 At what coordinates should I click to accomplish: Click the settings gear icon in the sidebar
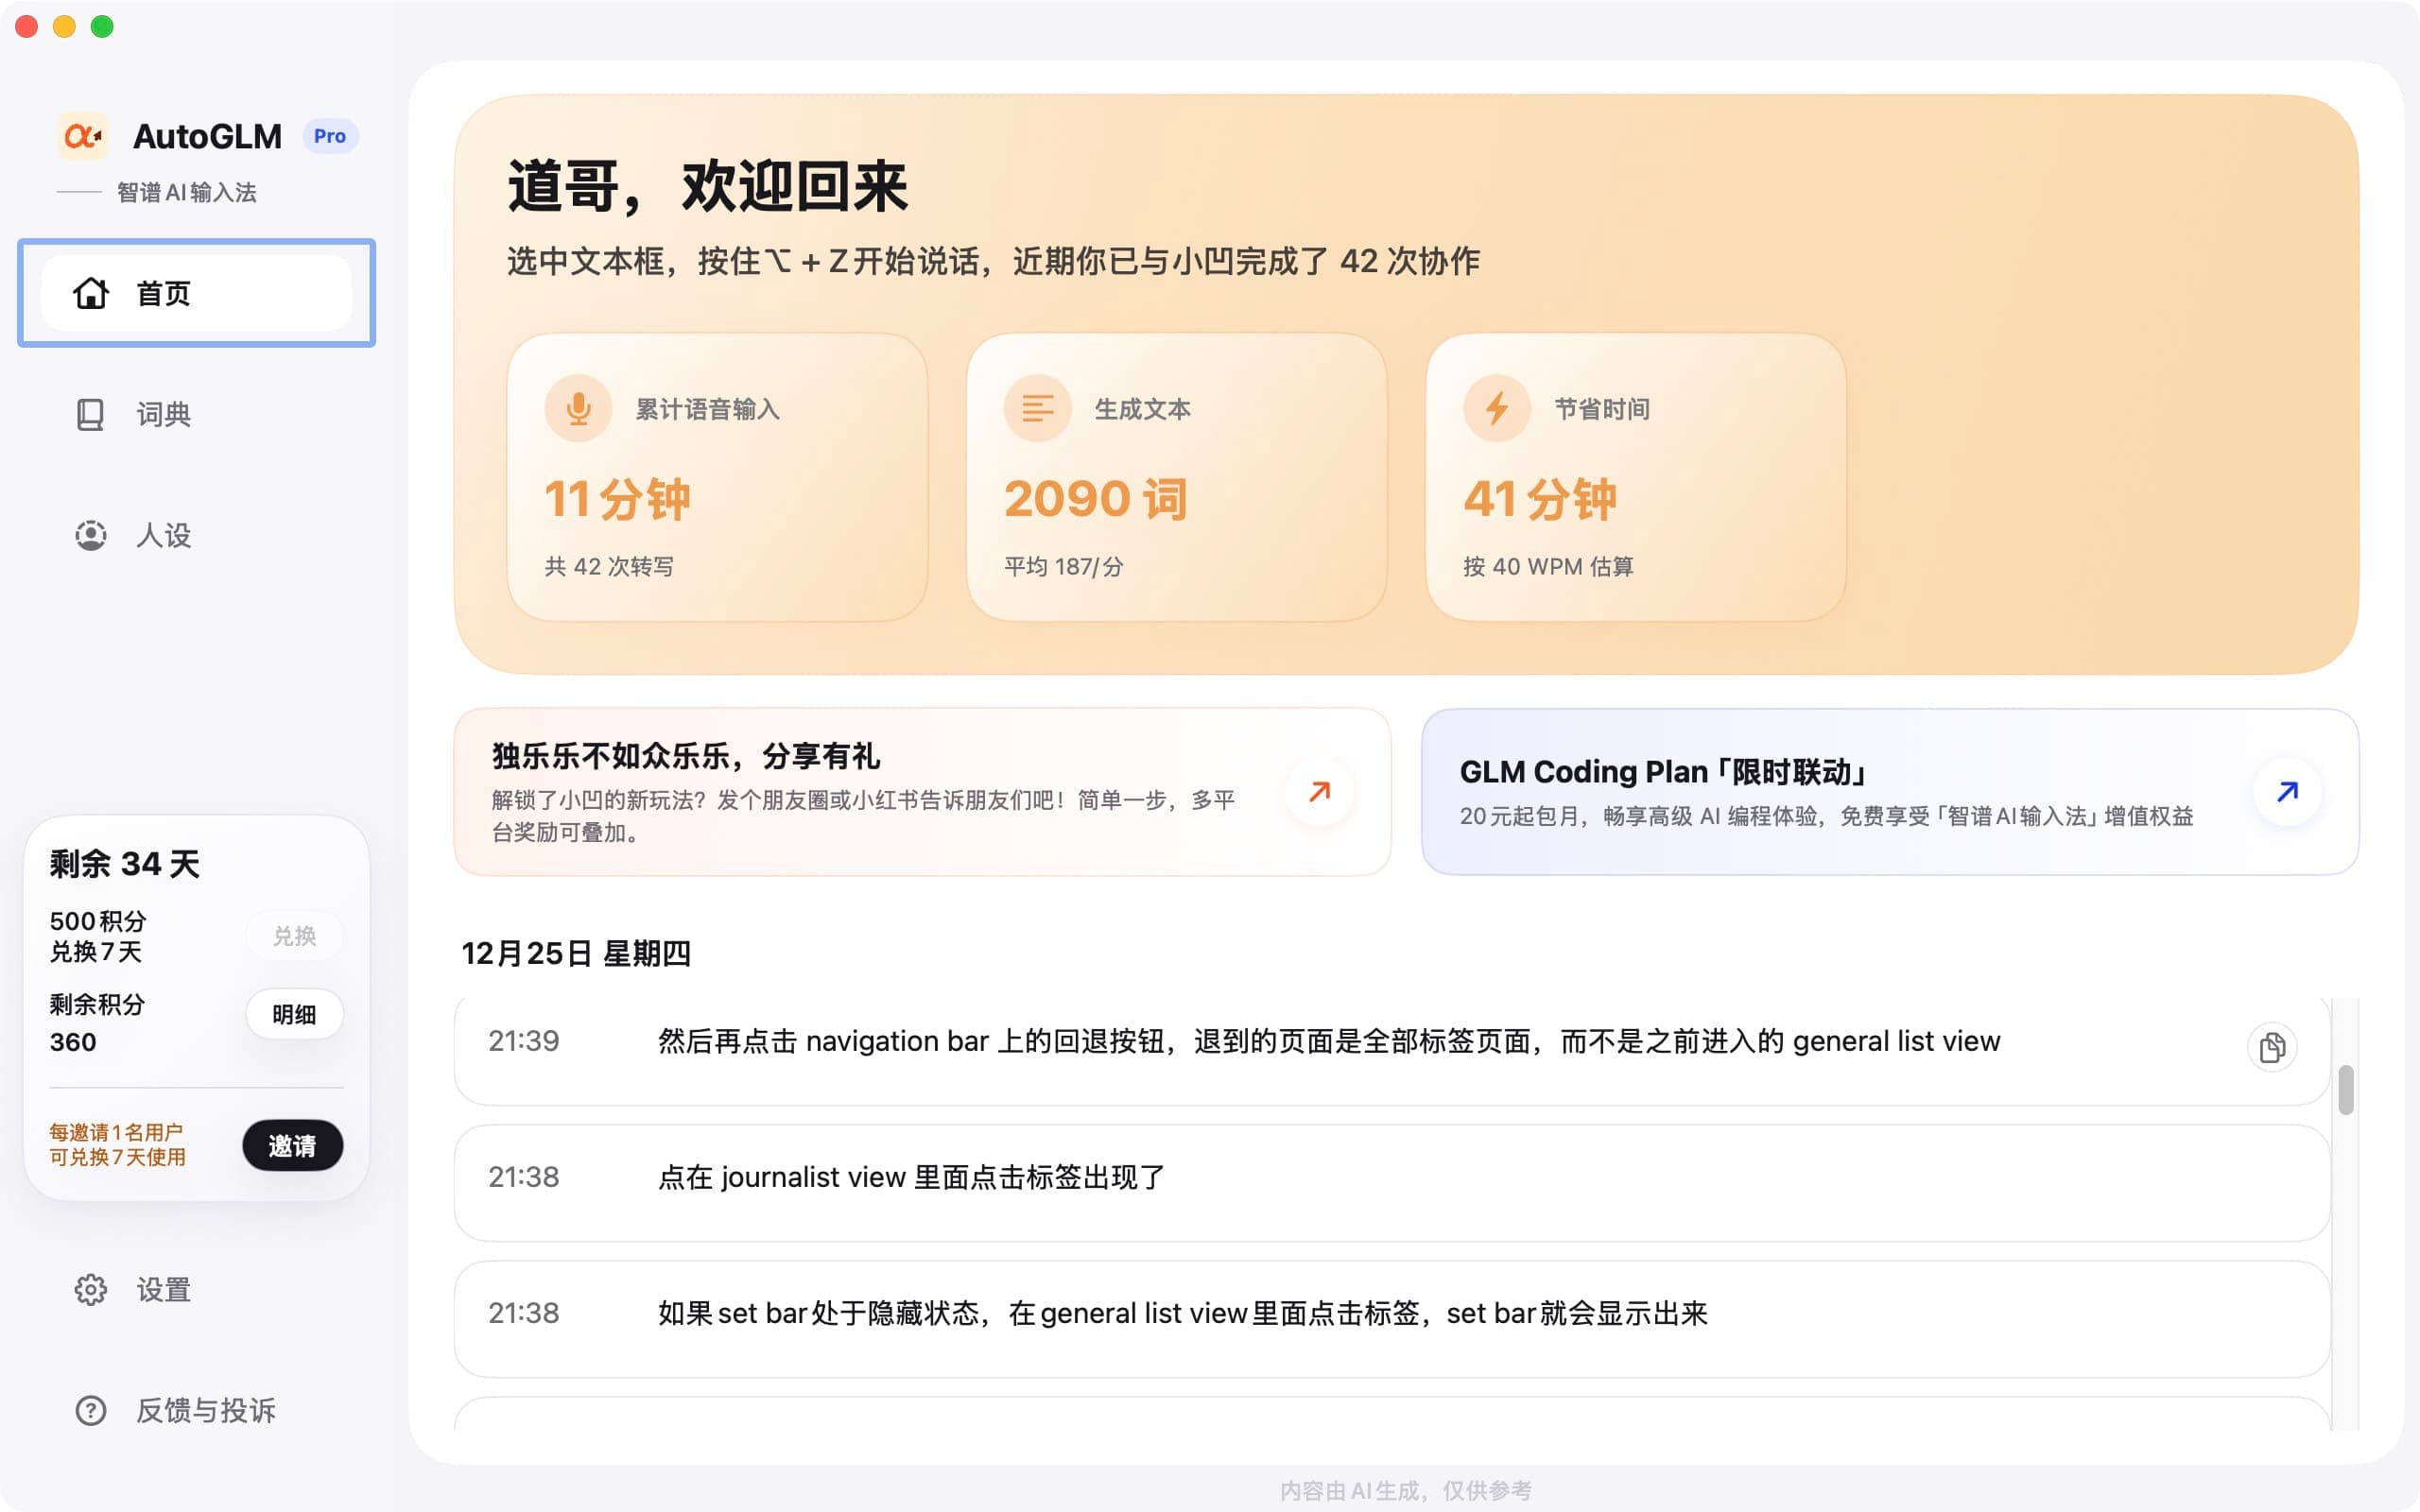click(90, 1289)
